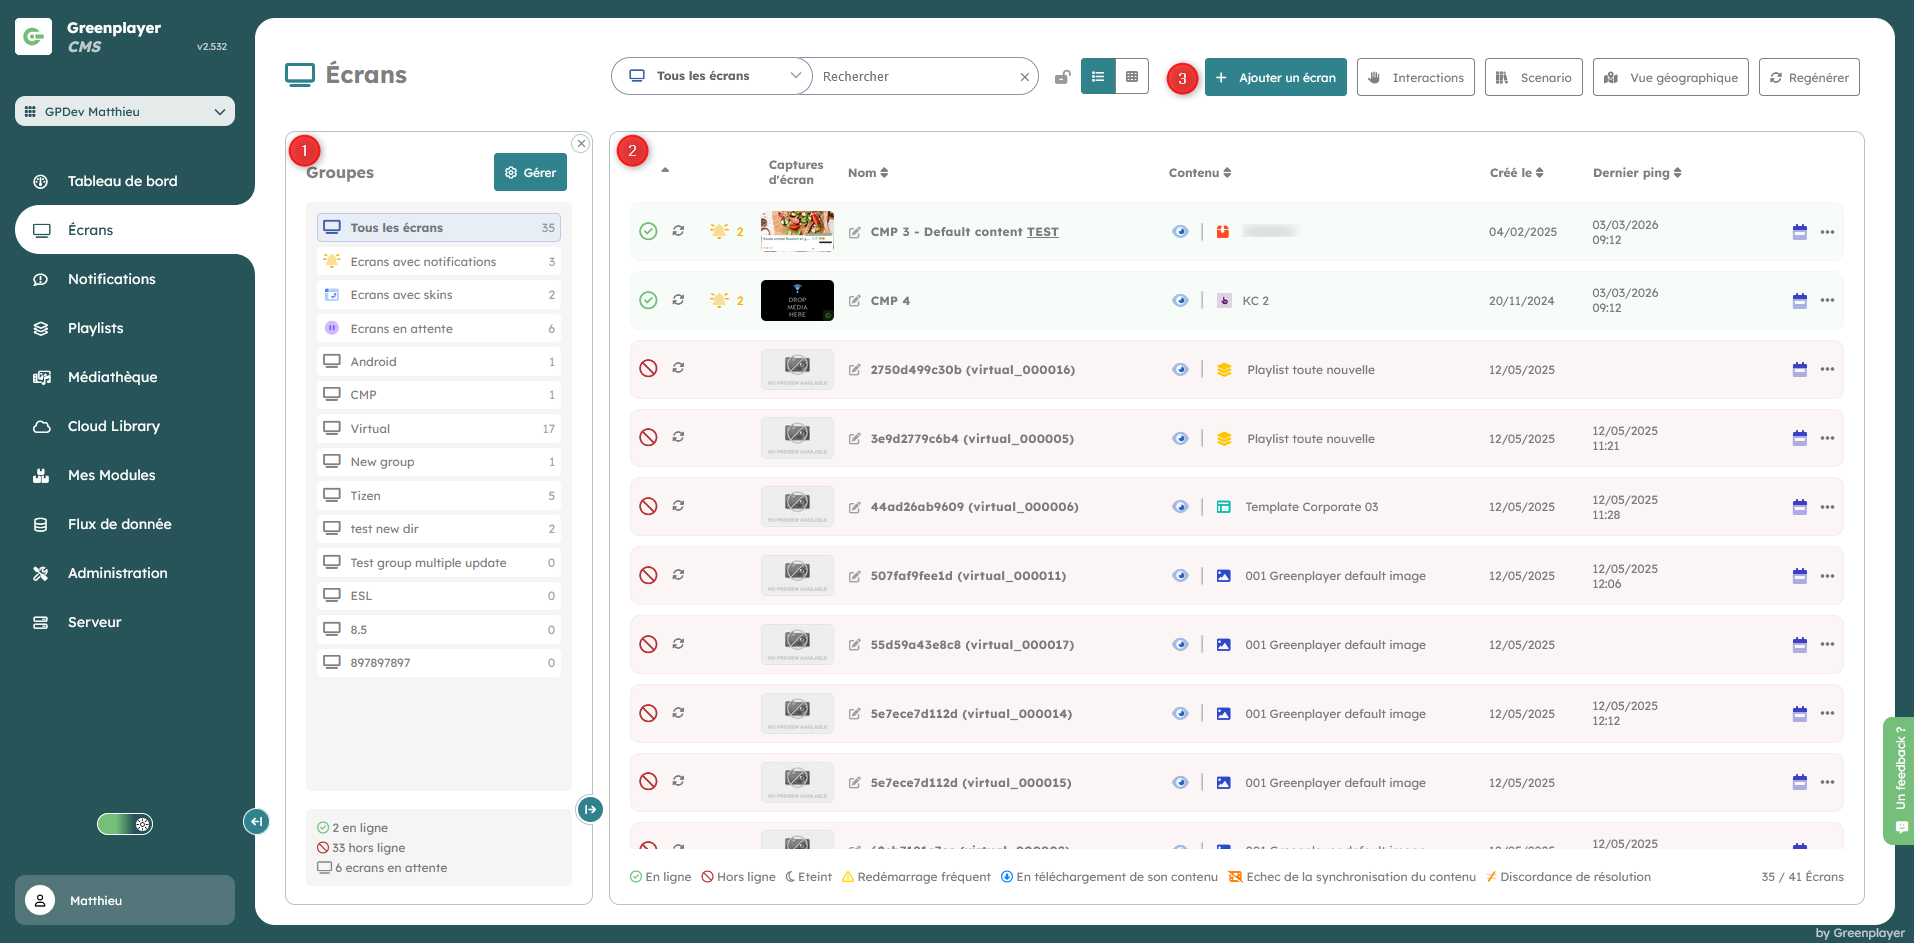This screenshot has width=1914, height=943.
Task: Edit name of 2750d499c30b virtual screen
Action: (855, 370)
